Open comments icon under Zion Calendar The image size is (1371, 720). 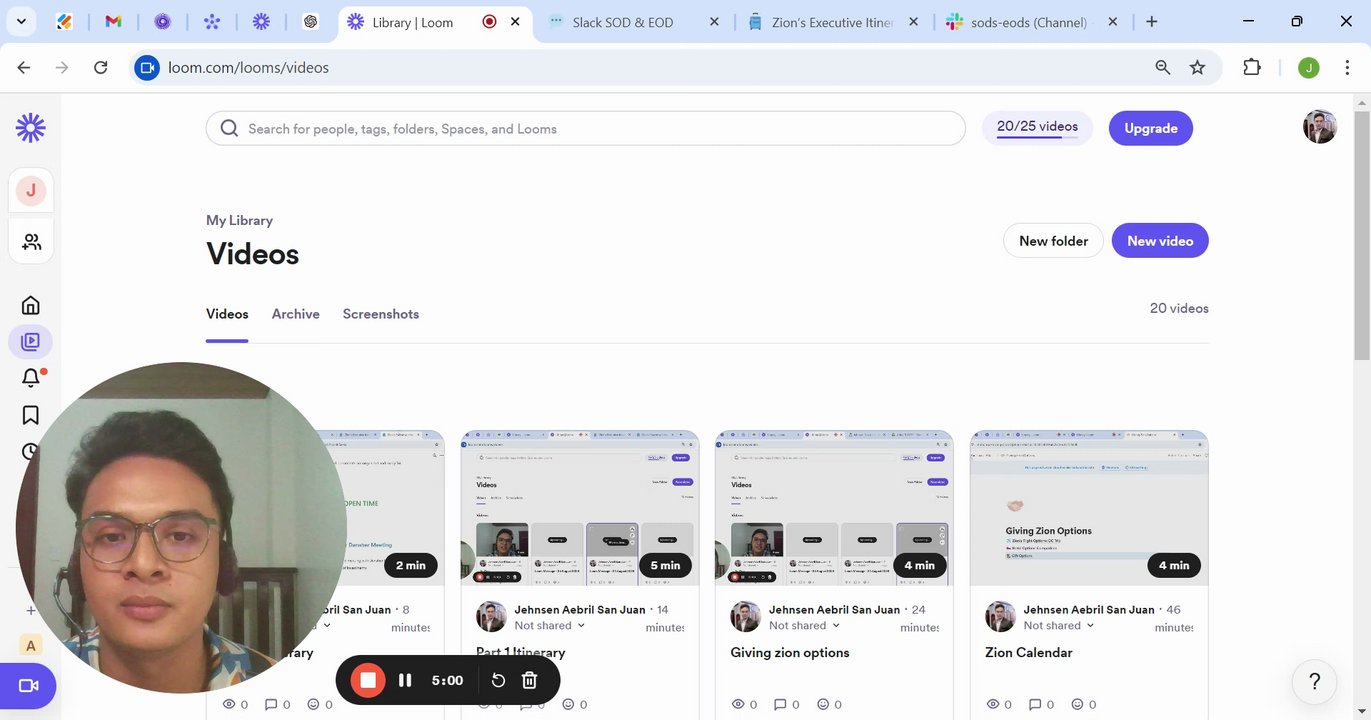point(1035,704)
